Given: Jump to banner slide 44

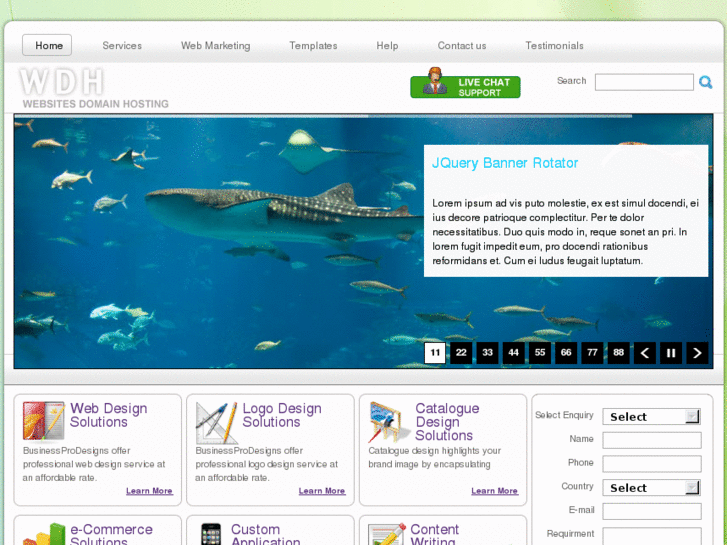Looking at the screenshot, I should pos(513,353).
